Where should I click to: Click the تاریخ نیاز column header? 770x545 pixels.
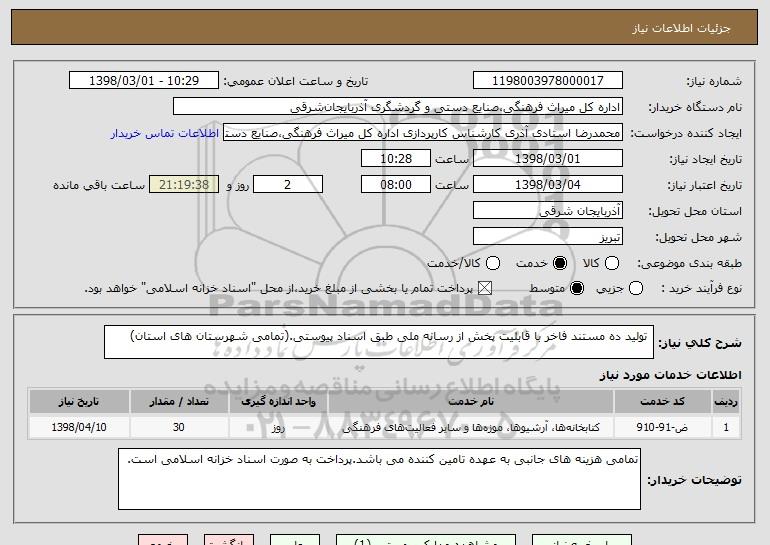click(79, 402)
